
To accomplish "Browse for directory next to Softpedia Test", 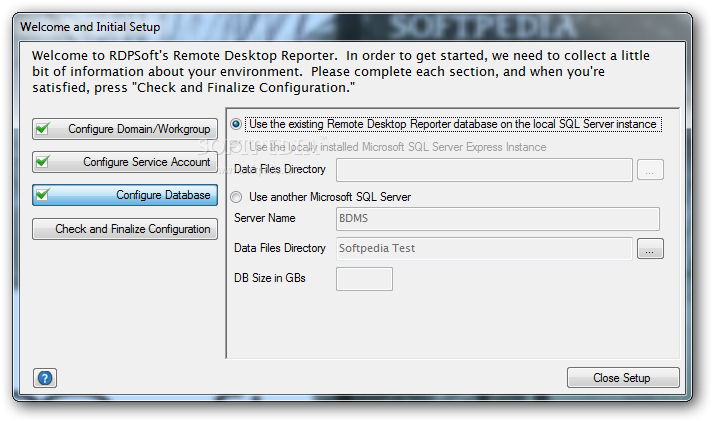I will coord(650,249).
